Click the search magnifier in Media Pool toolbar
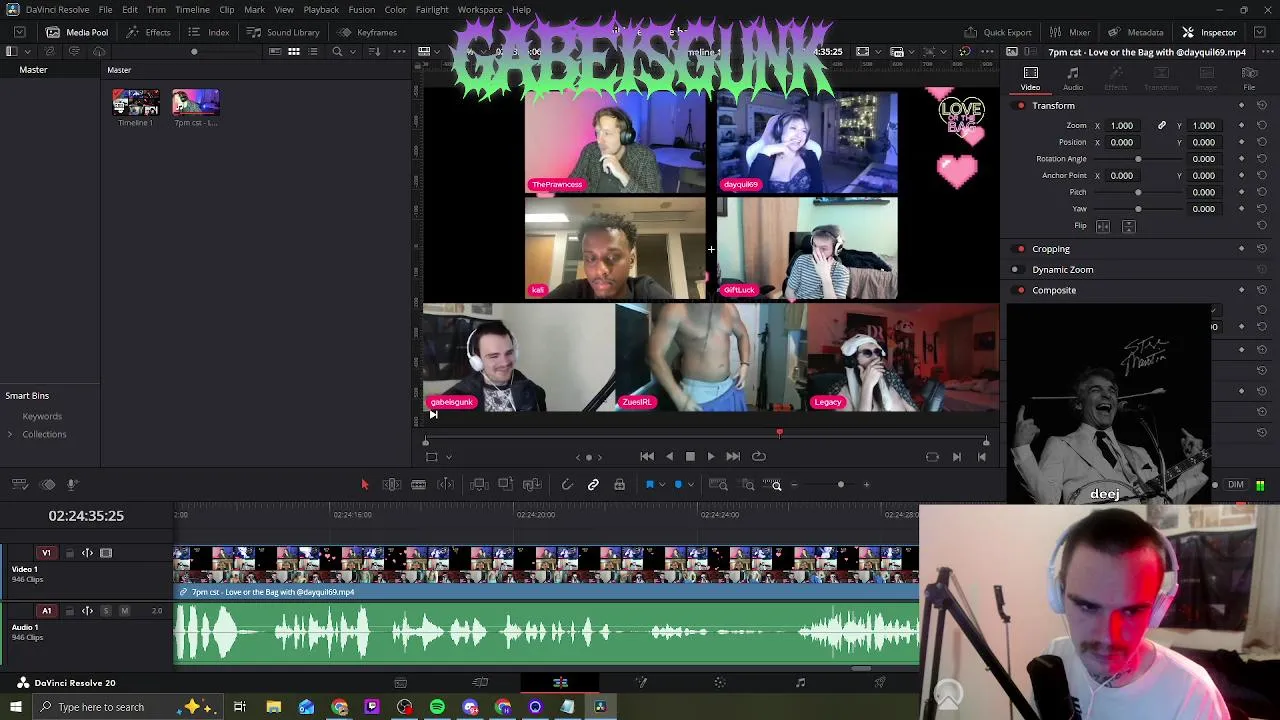1280x720 pixels. 337,51
